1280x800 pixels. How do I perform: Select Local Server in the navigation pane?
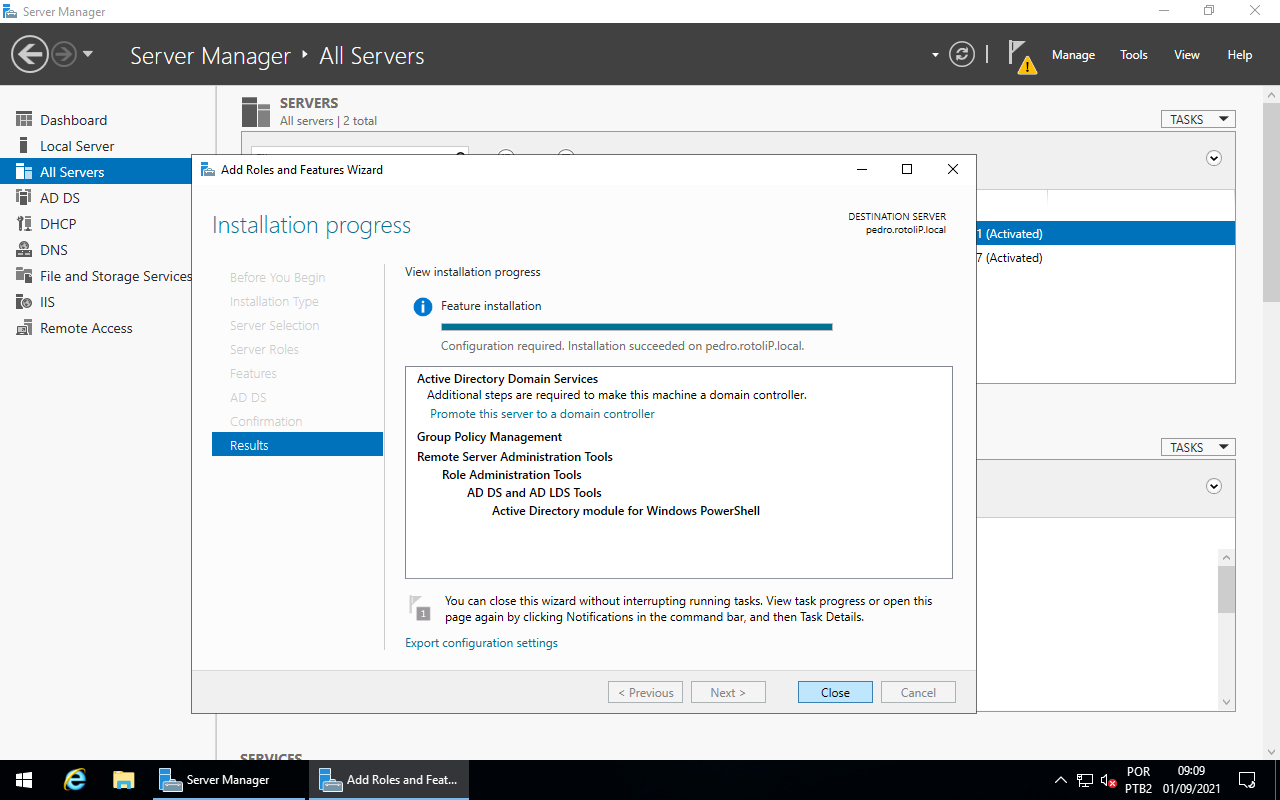pos(75,145)
